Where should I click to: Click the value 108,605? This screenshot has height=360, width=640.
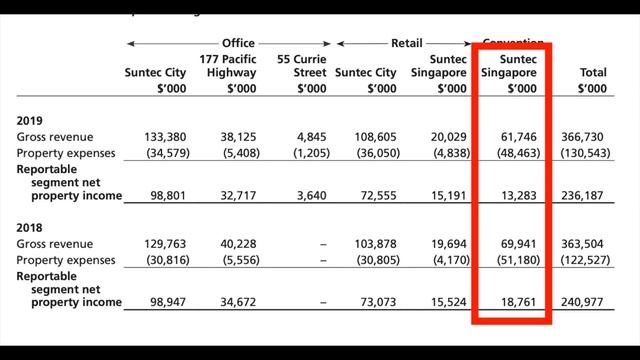376,137
